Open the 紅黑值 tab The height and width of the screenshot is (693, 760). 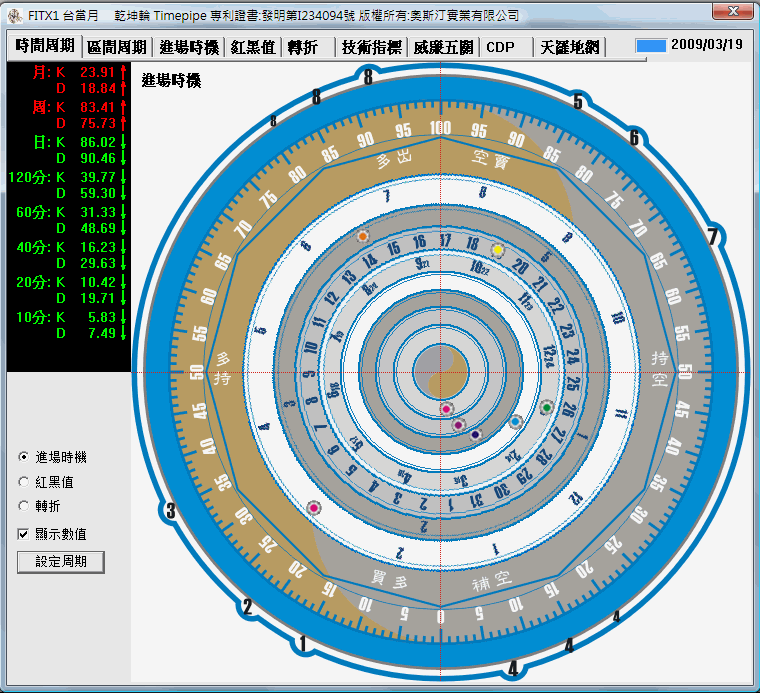coord(253,47)
